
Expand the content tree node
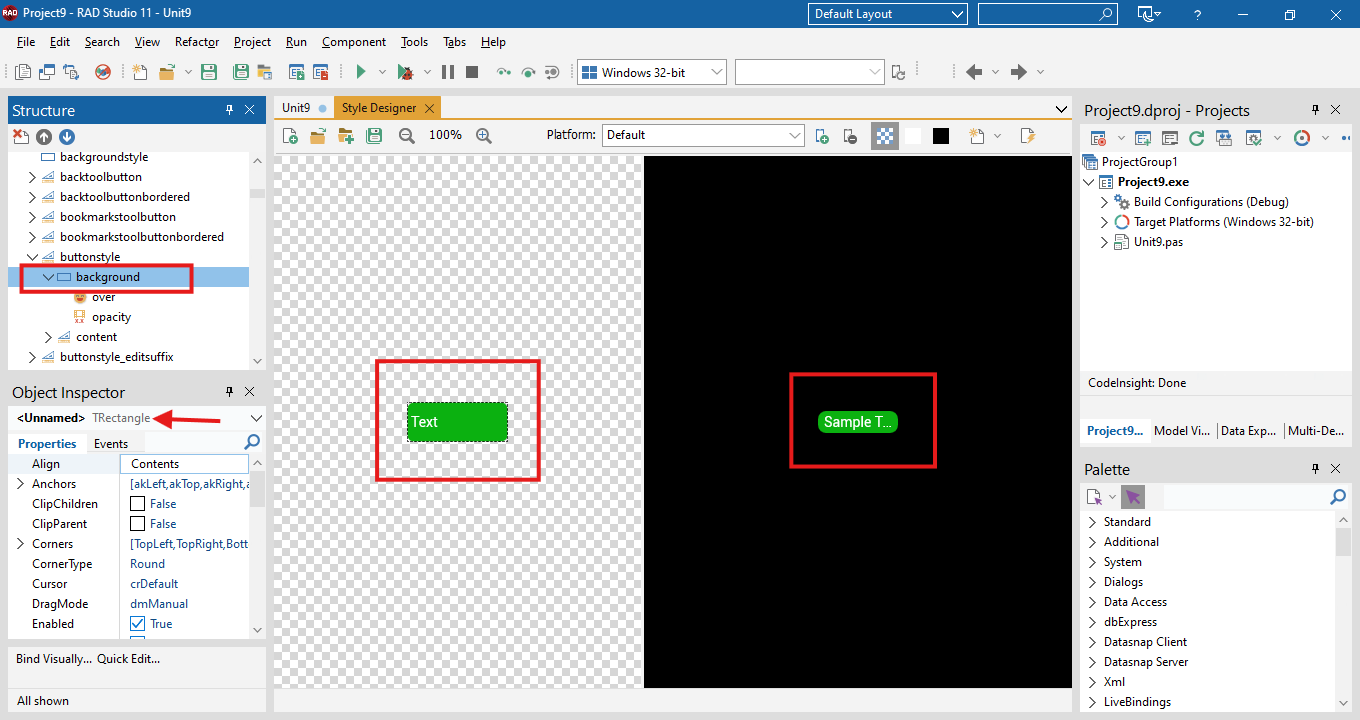pyautogui.click(x=48, y=337)
